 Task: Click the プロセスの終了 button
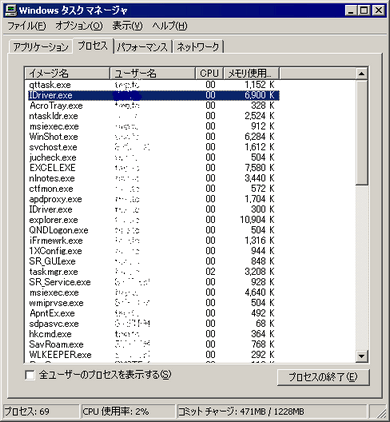(x=323, y=377)
